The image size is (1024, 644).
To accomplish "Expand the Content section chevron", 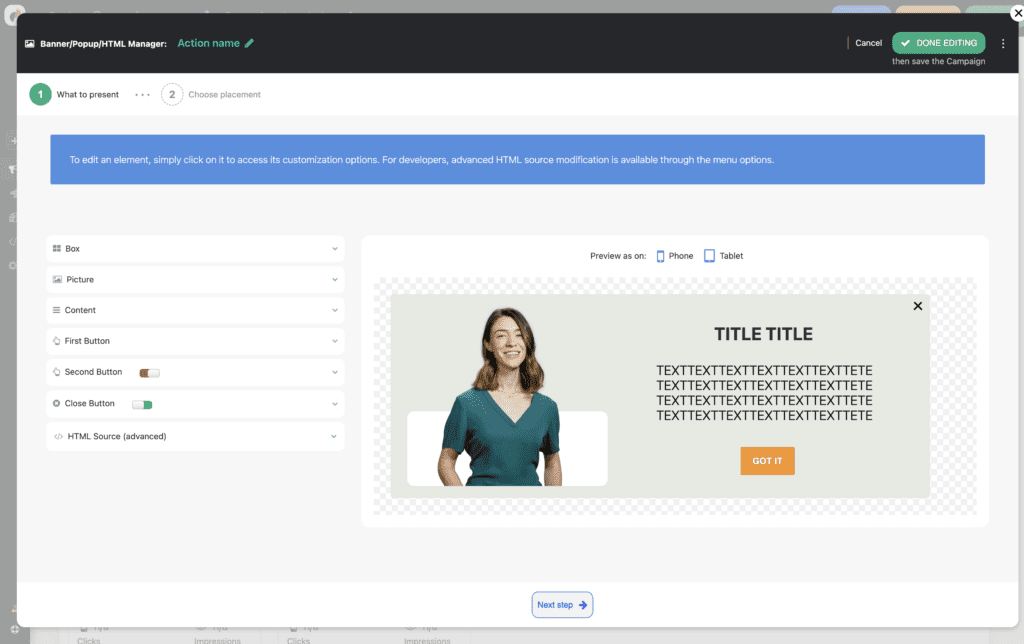I will [335, 310].
